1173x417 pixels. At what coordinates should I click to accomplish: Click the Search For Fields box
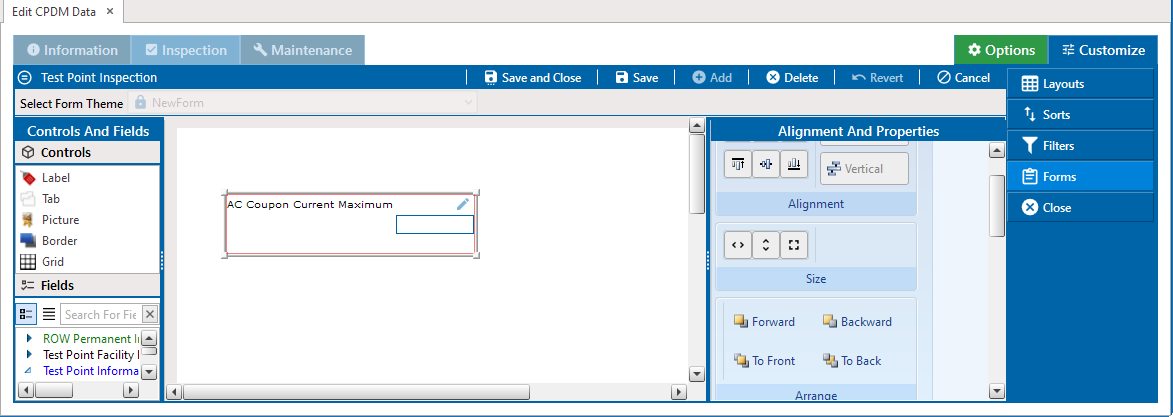100,314
